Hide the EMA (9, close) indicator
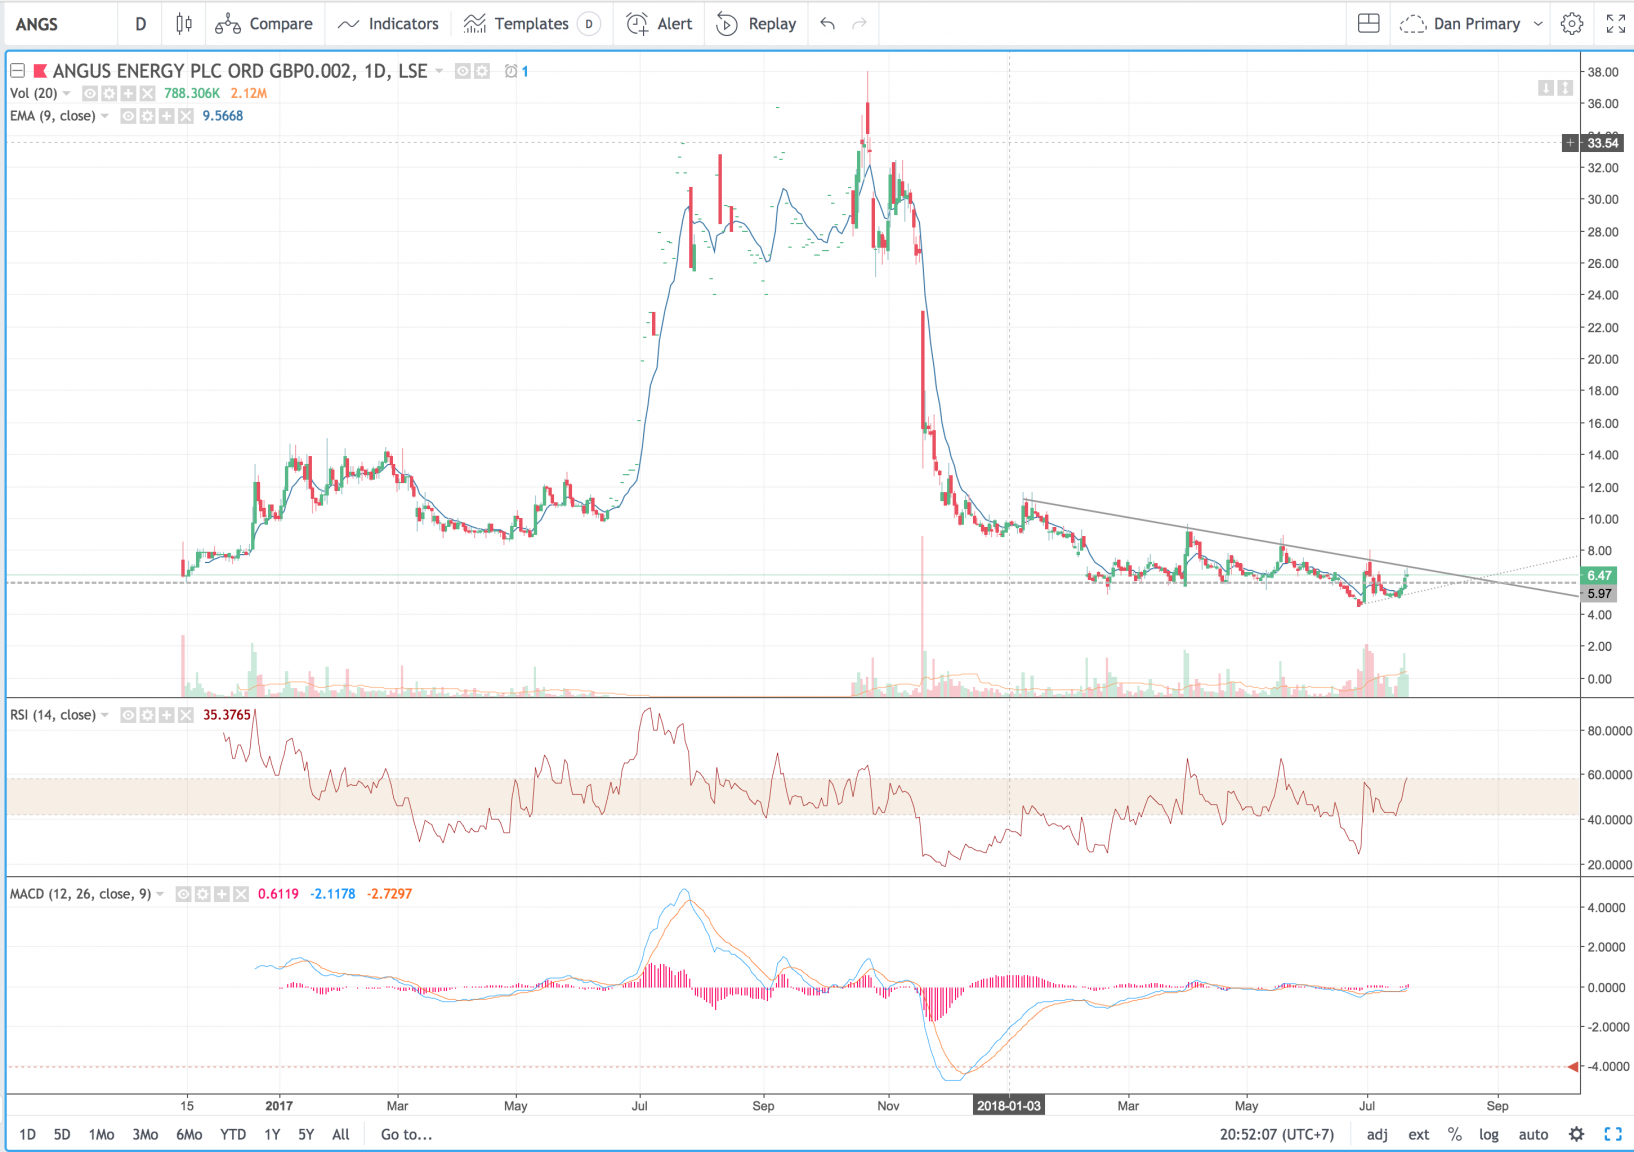The height and width of the screenshot is (1152, 1634). tap(128, 116)
